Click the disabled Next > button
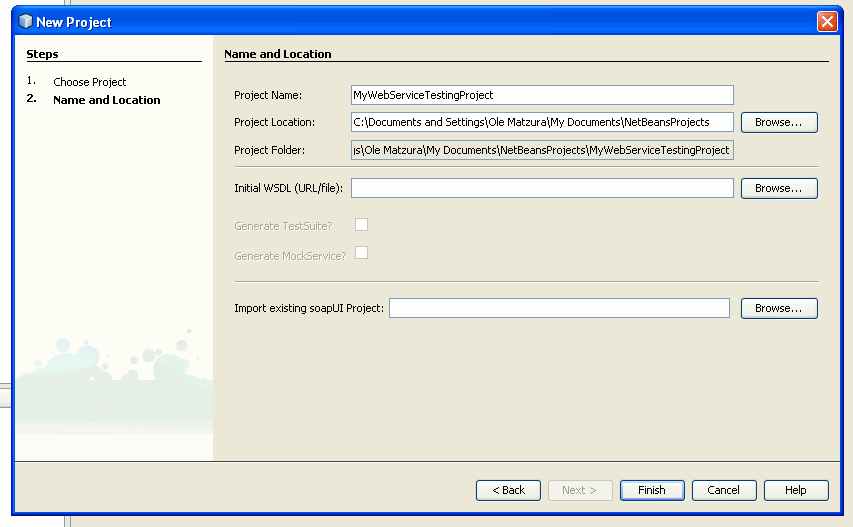 [580, 491]
